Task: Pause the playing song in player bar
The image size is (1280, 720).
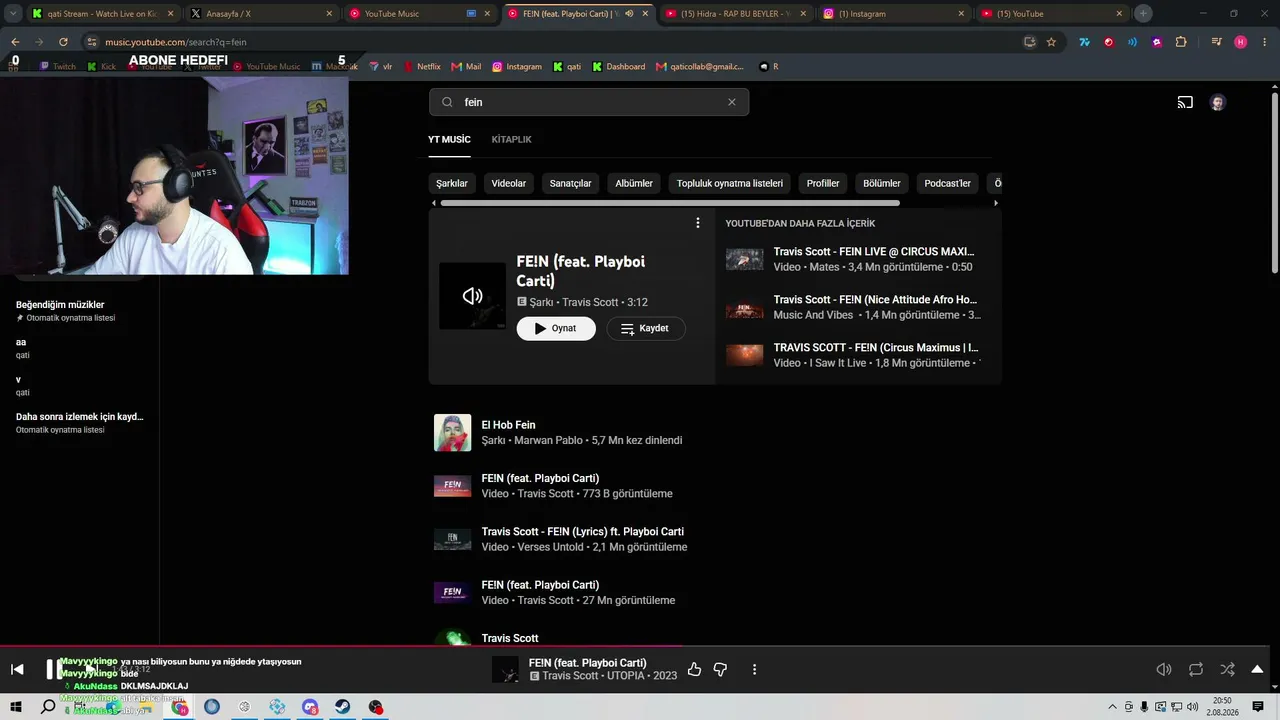Action: (53, 669)
